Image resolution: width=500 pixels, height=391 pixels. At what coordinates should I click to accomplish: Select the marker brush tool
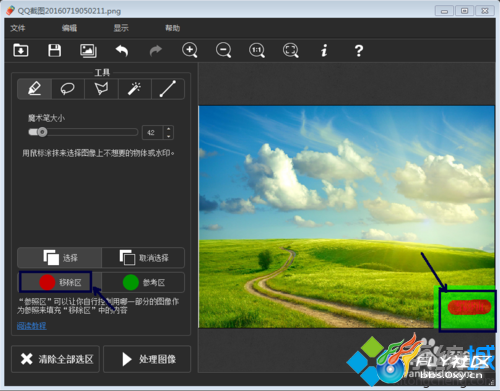pos(34,89)
